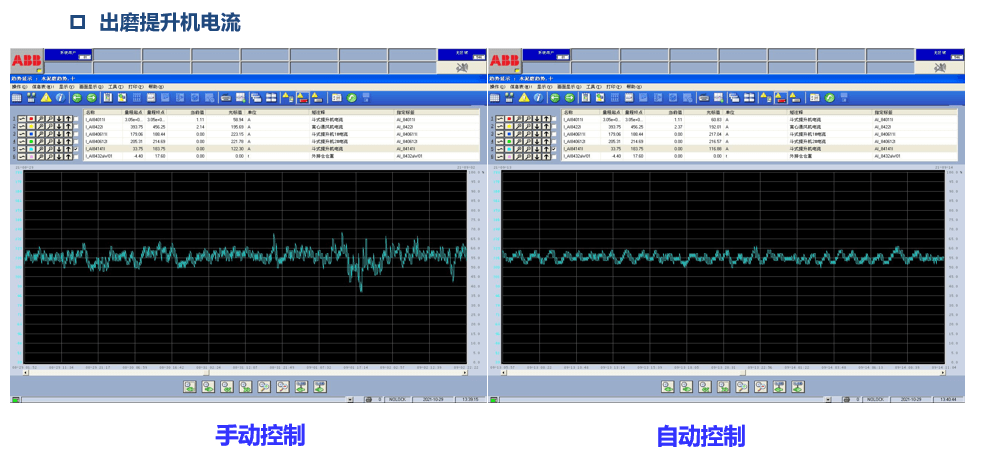The image size is (986, 476).
Task: Click red color swatch of trace 1, manual-control window
Action: (32, 119)
